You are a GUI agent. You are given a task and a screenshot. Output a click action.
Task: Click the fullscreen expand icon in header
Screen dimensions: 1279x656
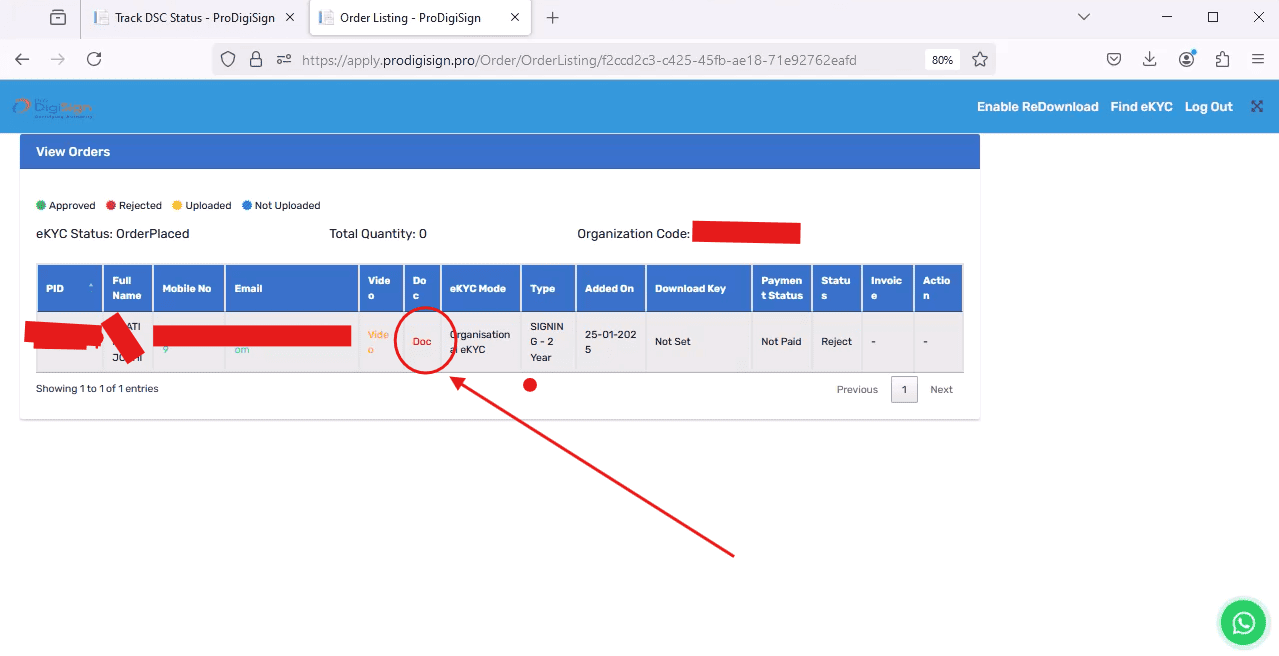[x=1257, y=107]
